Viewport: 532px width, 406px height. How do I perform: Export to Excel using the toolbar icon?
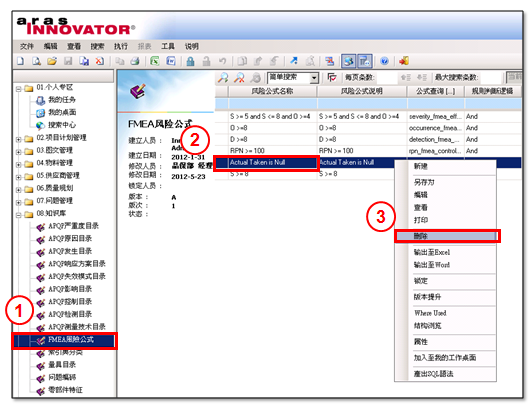click(155, 61)
